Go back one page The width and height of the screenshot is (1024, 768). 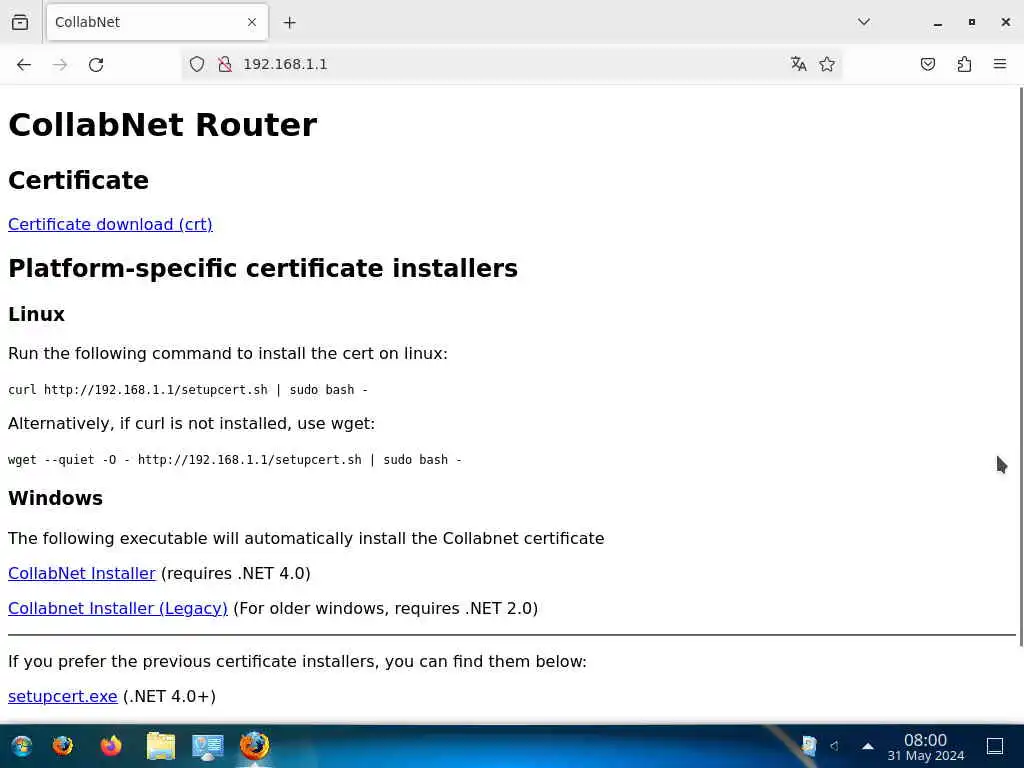point(24,64)
